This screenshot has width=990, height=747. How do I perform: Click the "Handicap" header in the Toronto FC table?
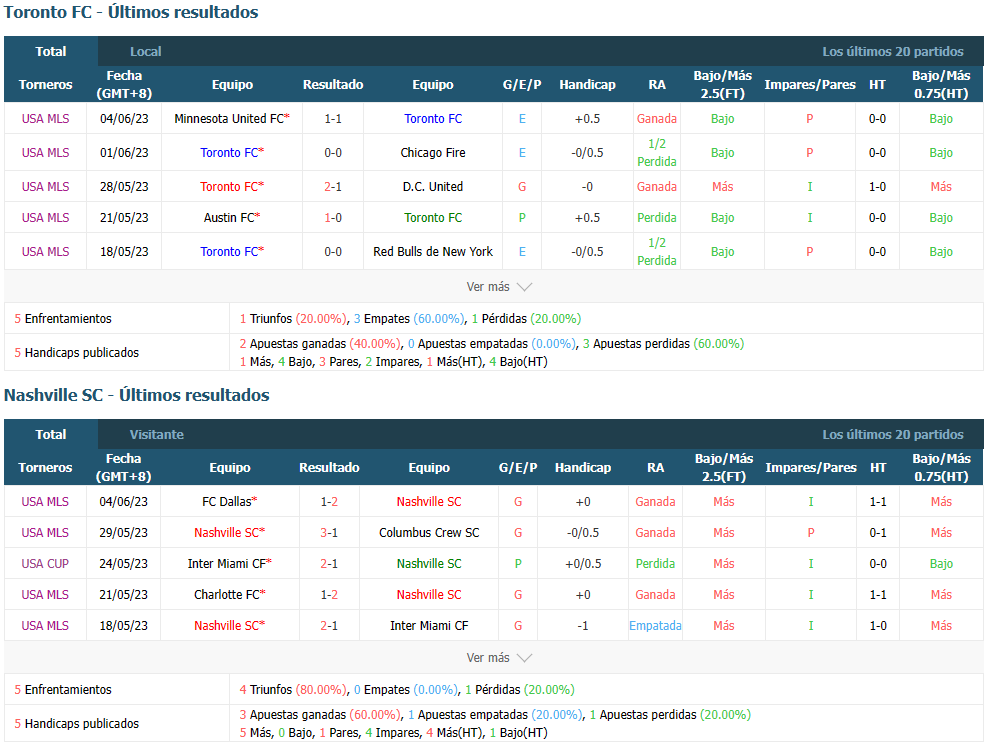[587, 85]
